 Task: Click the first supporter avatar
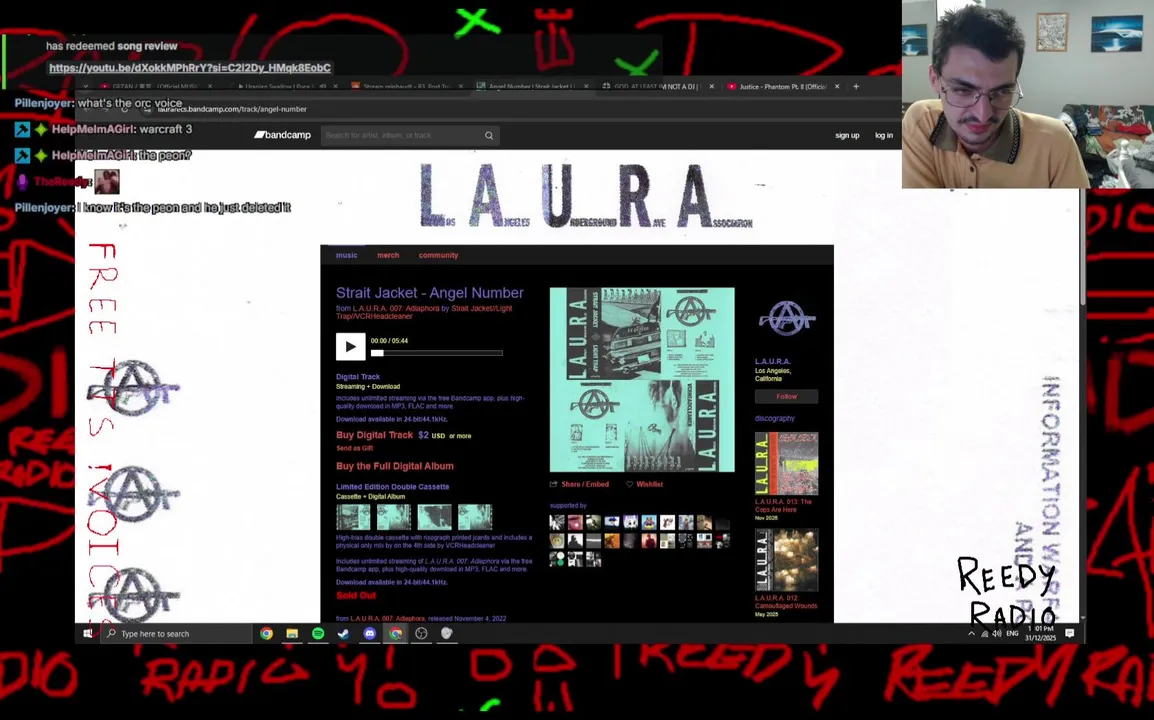click(x=557, y=523)
